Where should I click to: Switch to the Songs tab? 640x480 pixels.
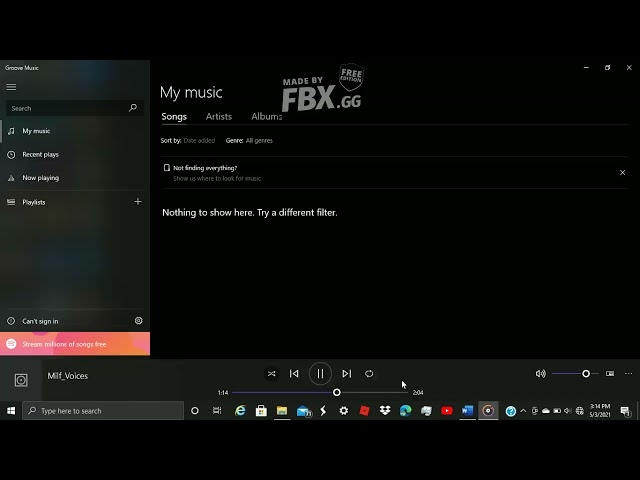tap(174, 117)
